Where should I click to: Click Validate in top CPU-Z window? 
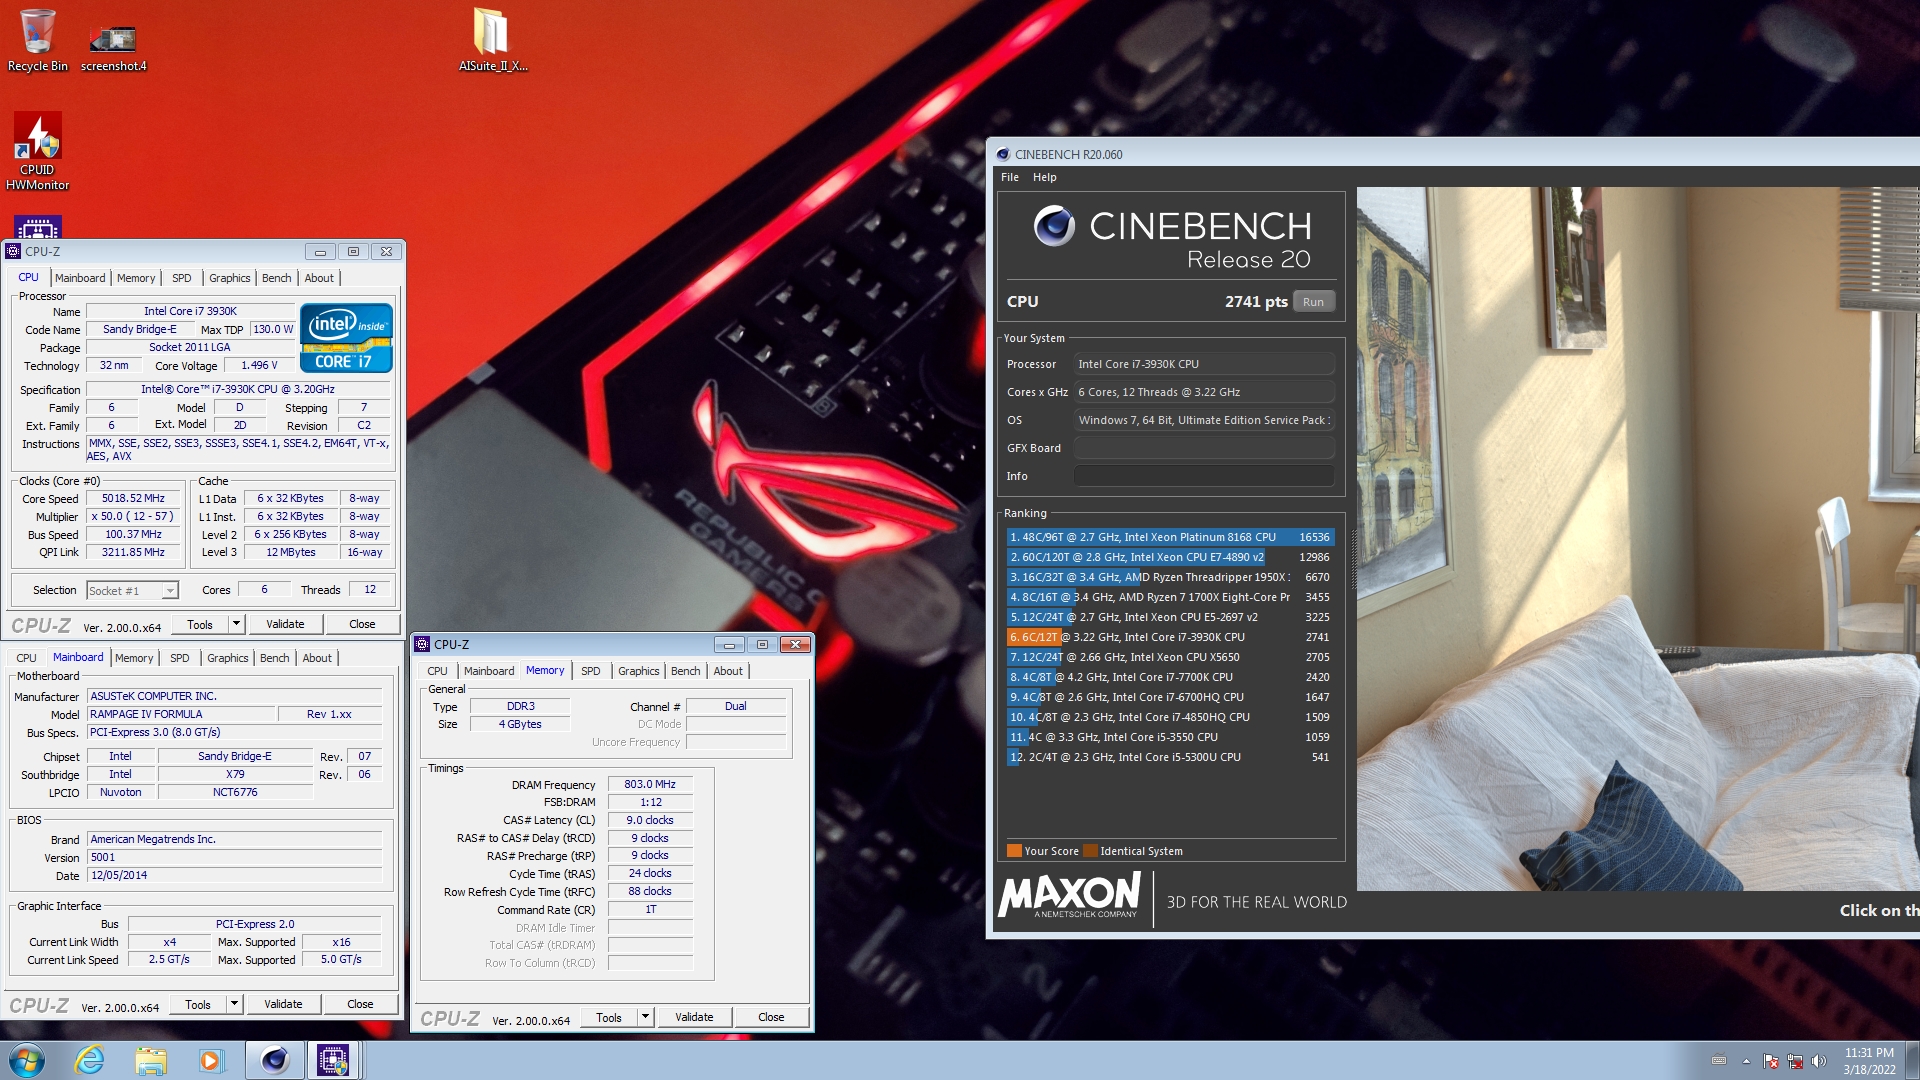(x=285, y=624)
